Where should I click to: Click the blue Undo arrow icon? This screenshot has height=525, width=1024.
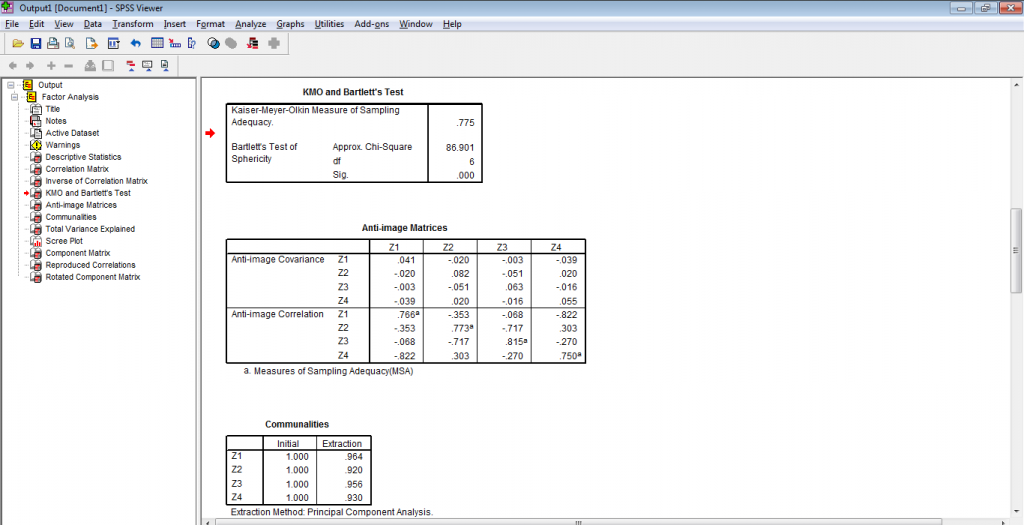pos(135,43)
